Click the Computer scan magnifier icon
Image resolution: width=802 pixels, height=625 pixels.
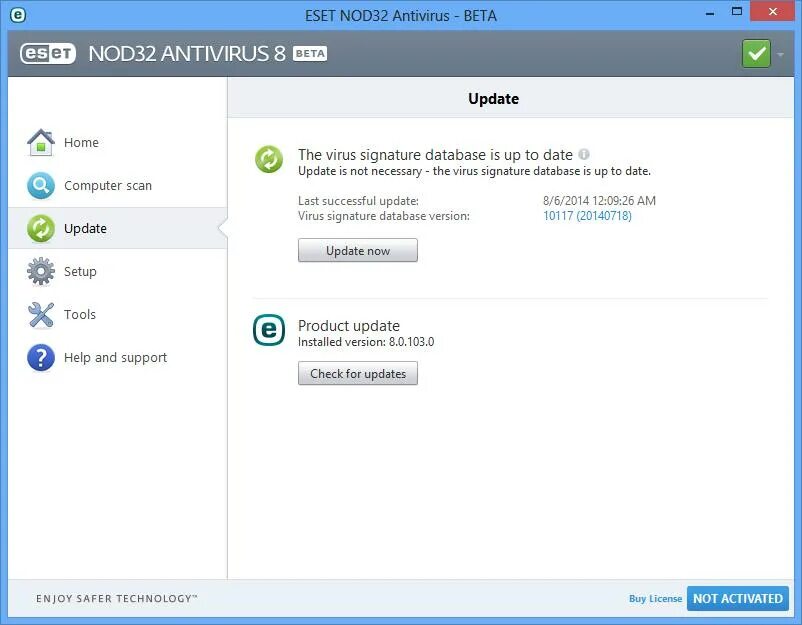(41, 185)
